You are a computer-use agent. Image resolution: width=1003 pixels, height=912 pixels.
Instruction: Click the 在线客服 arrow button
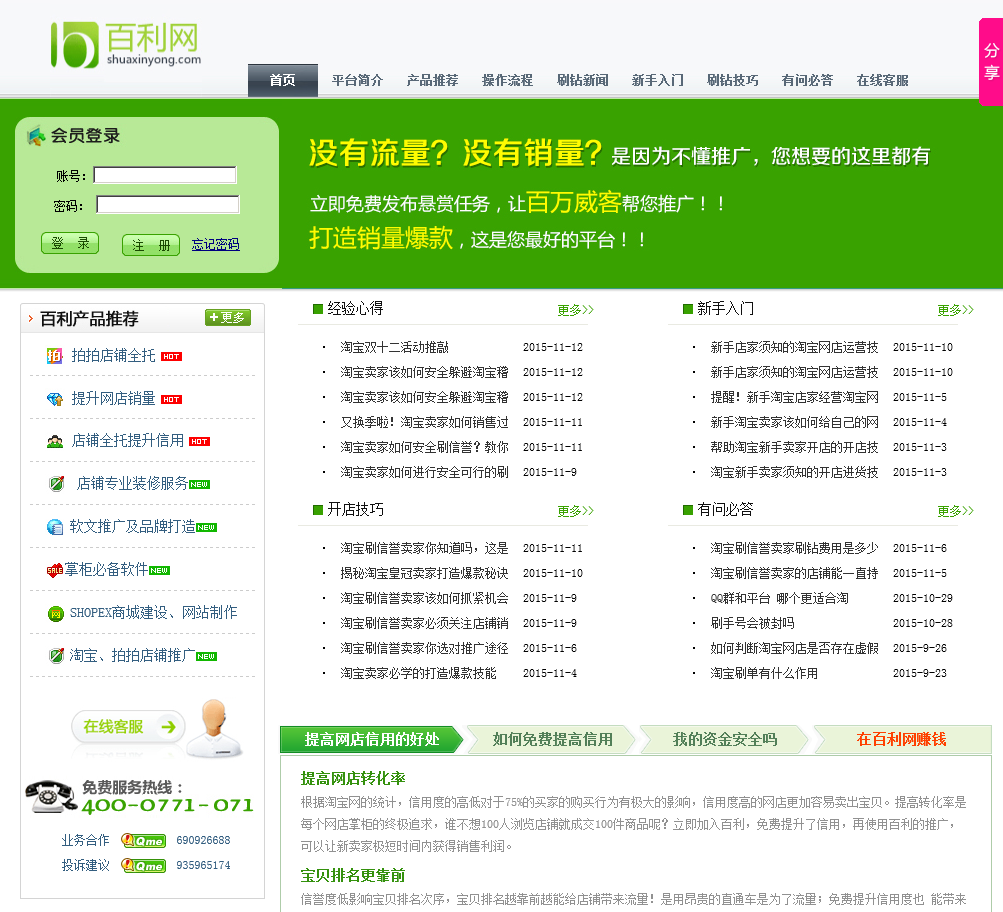128,727
